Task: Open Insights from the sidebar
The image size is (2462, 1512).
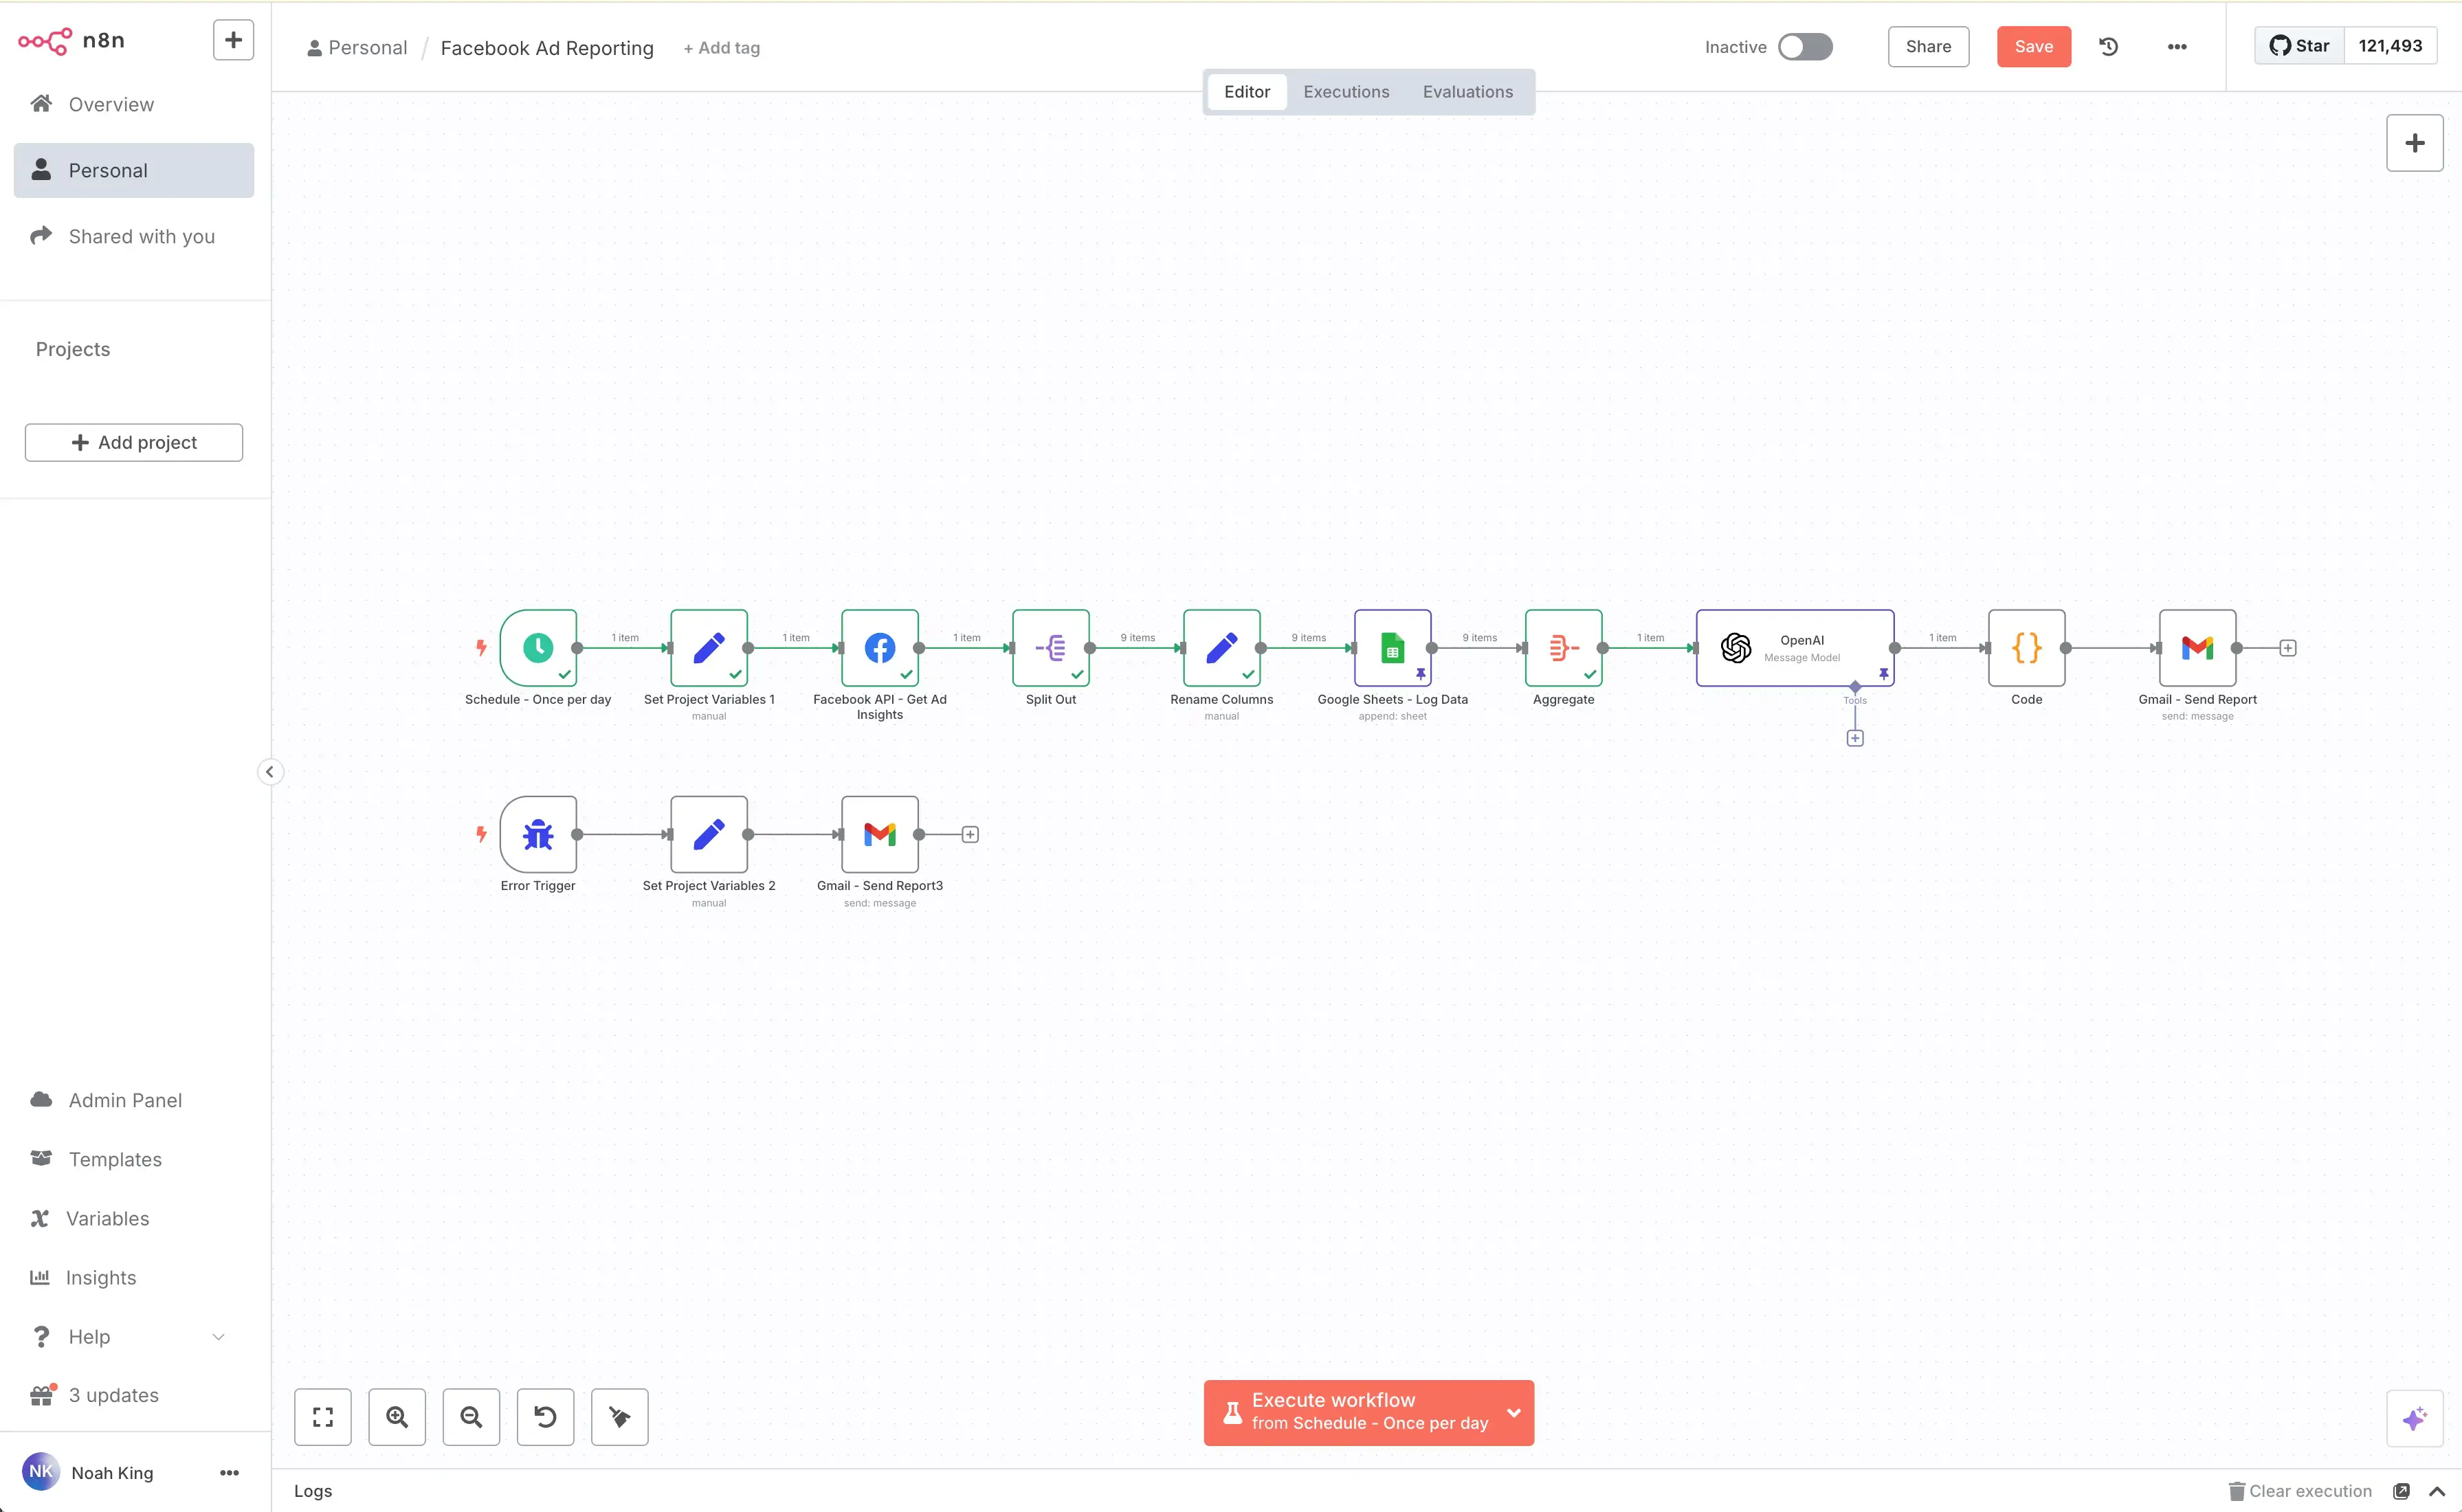Action: pos(134,1277)
